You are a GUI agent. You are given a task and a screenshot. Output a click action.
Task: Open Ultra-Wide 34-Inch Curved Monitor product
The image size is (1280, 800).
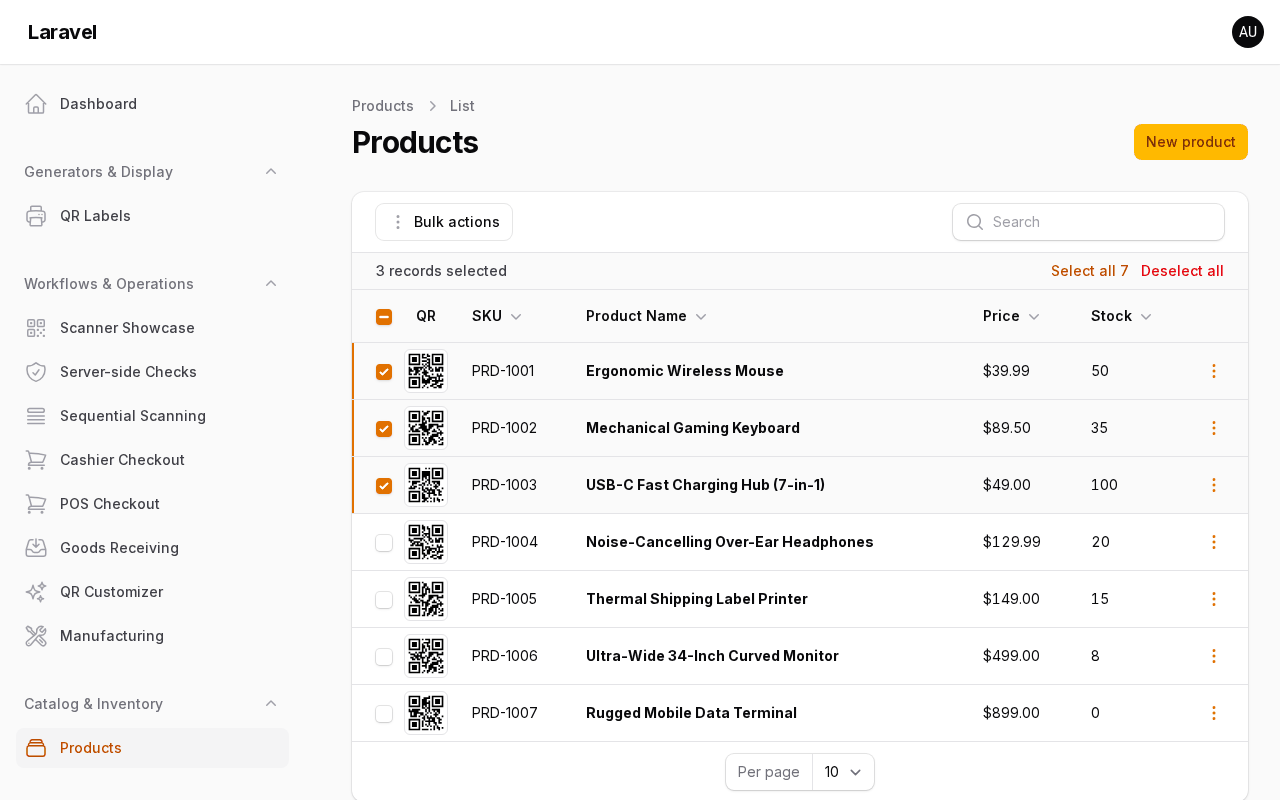(712, 656)
